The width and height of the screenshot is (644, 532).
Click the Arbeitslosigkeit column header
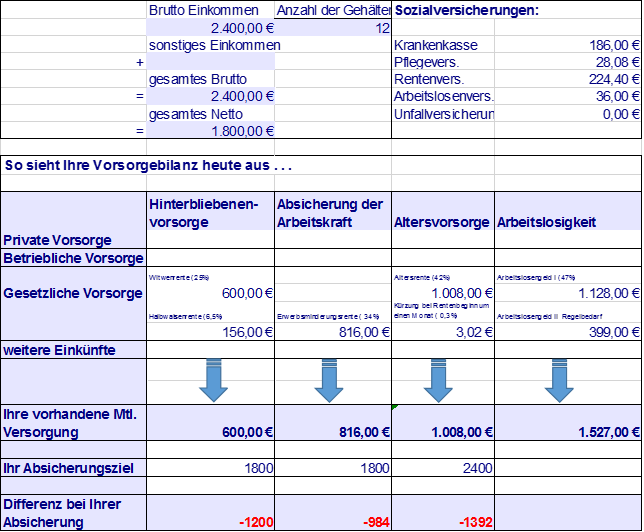[x=546, y=222]
